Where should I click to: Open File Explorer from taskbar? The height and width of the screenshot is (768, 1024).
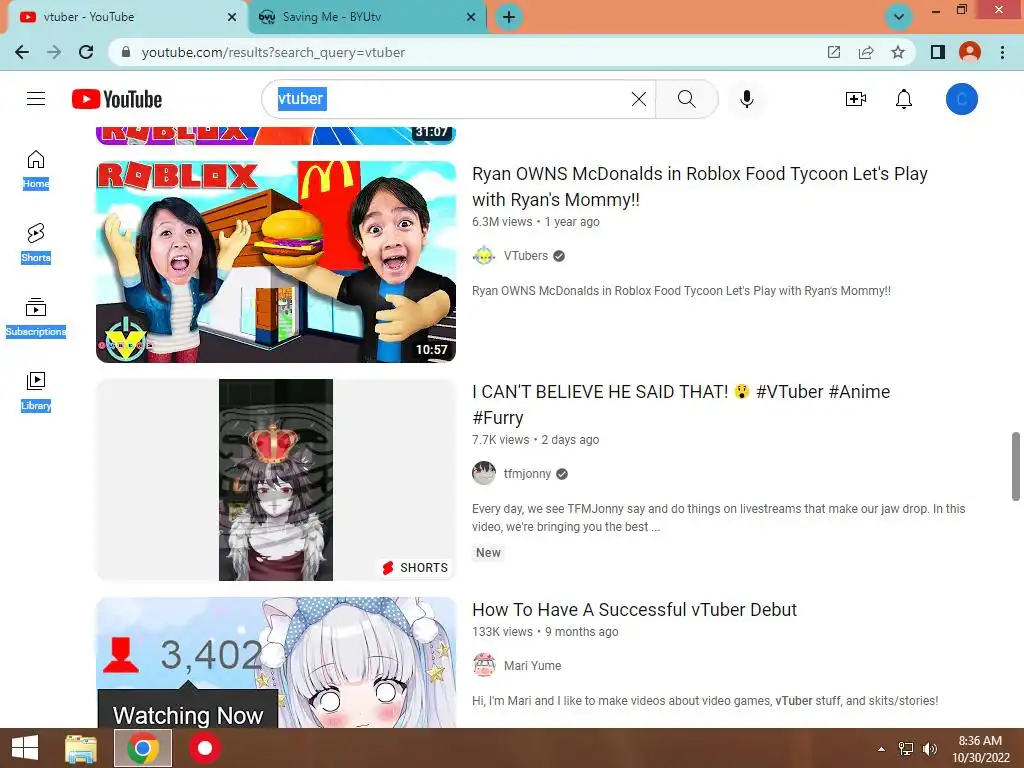[81, 748]
